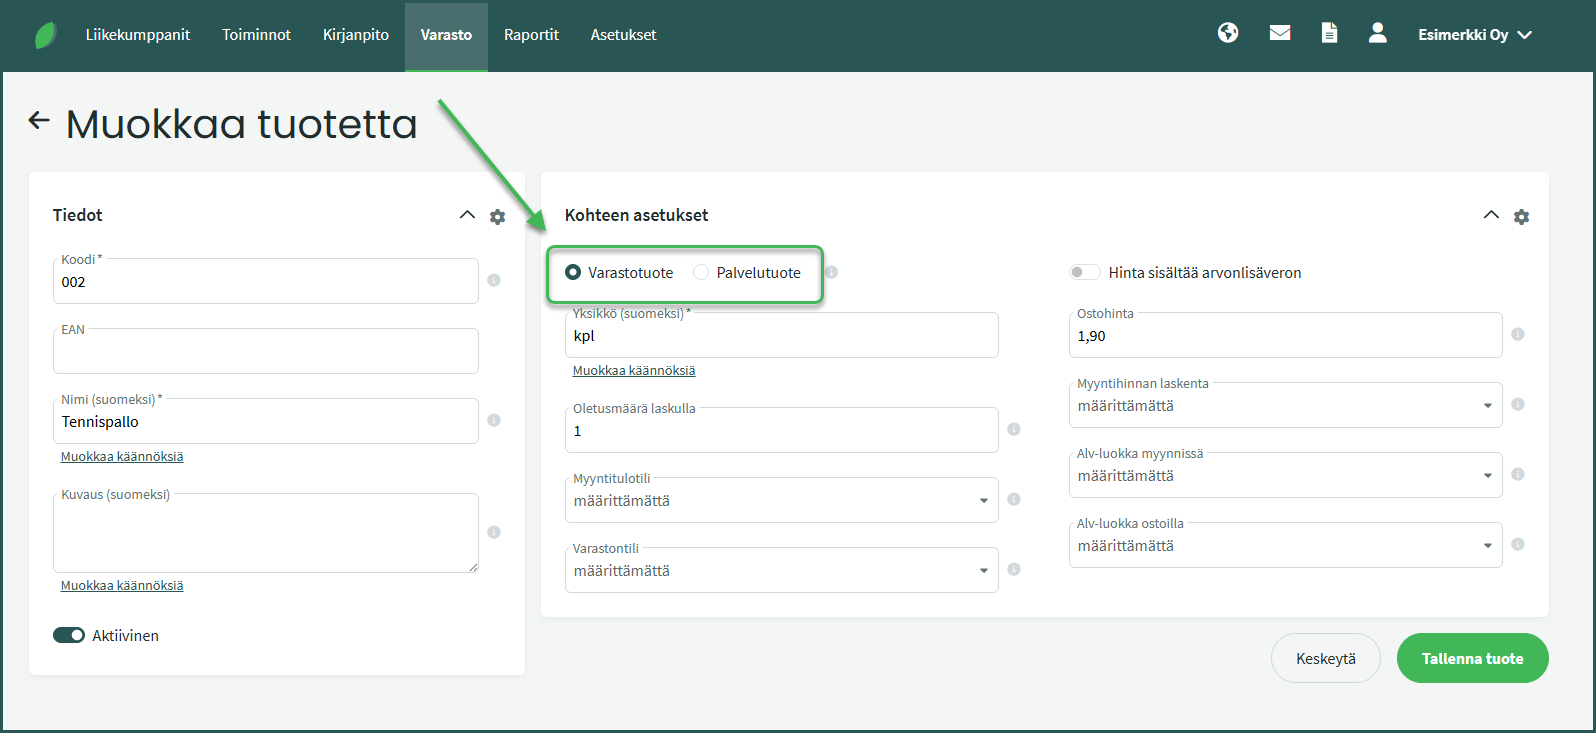Click the Tallenna tuote button
This screenshot has height=733, width=1596.
[x=1472, y=659]
